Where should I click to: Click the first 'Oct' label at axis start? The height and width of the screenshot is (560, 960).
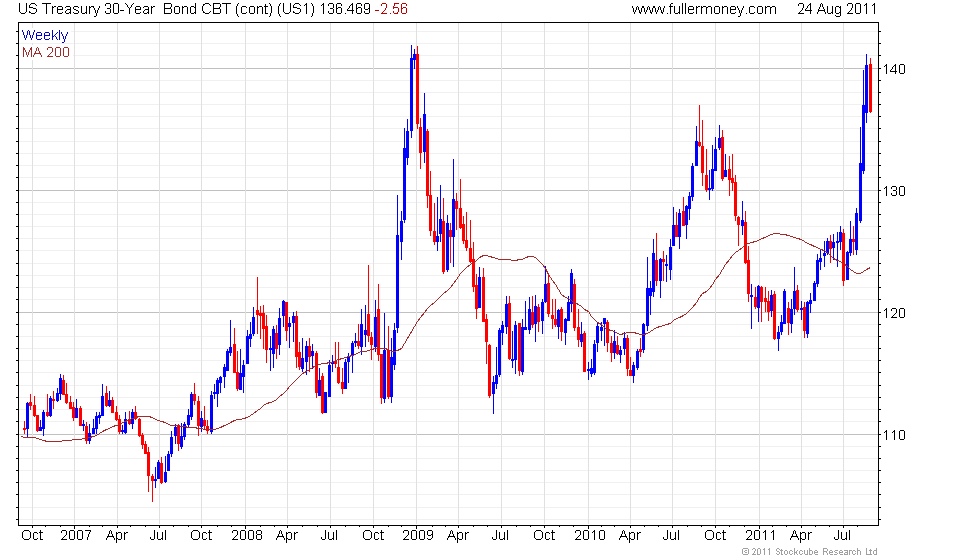tap(32, 536)
